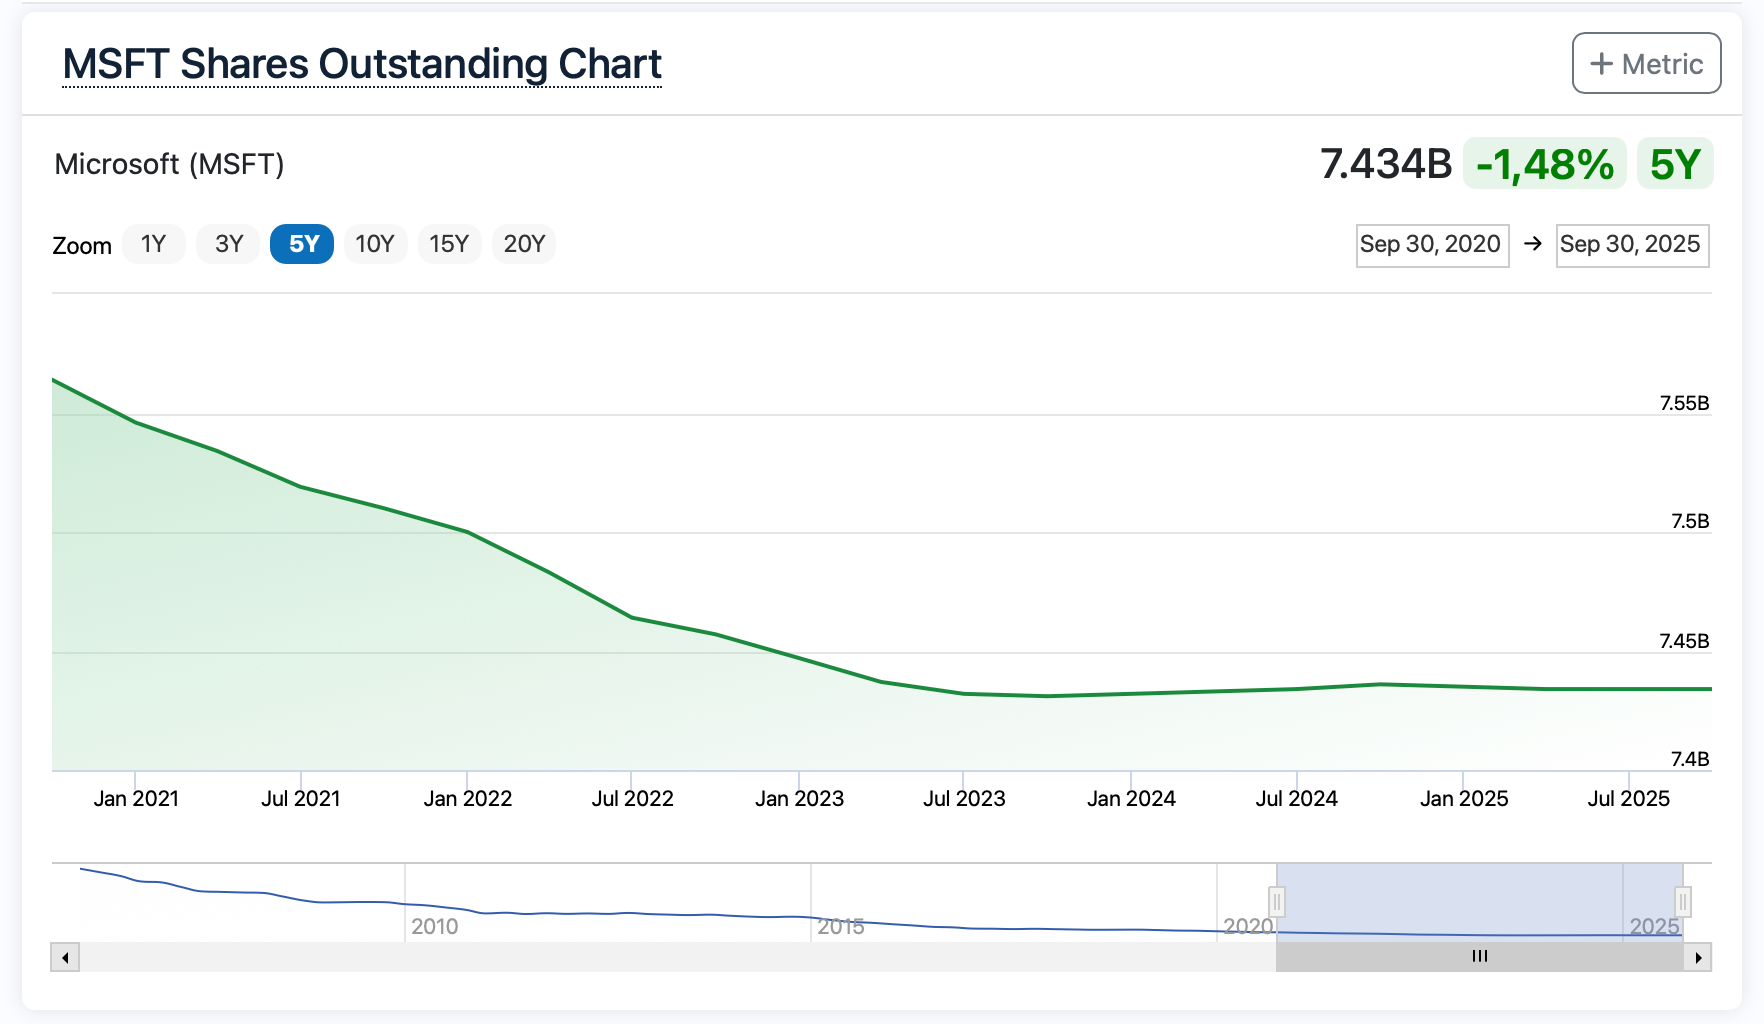1764x1024 pixels.
Task: Open the Sep 30, 2020 start date field
Action: [1431, 245]
